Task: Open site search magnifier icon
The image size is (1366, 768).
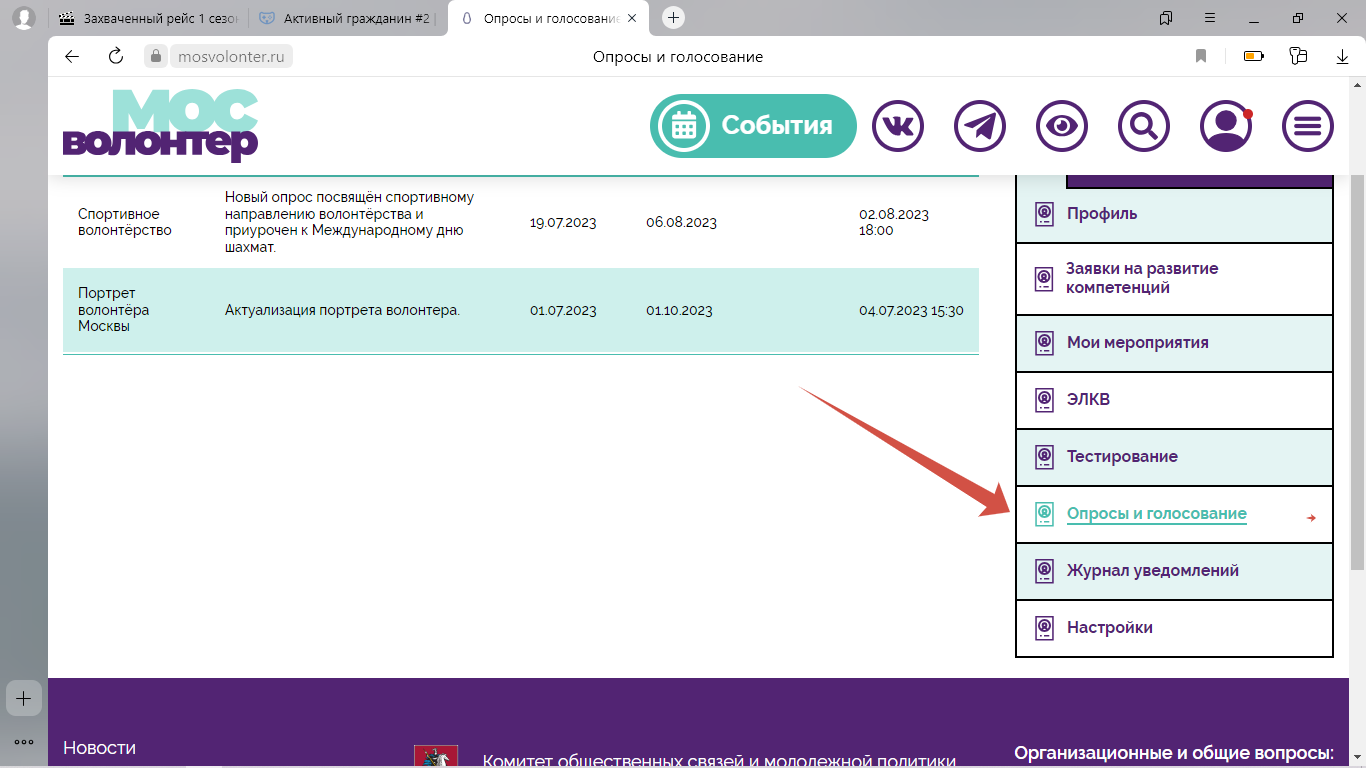Action: pos(1144,126)
